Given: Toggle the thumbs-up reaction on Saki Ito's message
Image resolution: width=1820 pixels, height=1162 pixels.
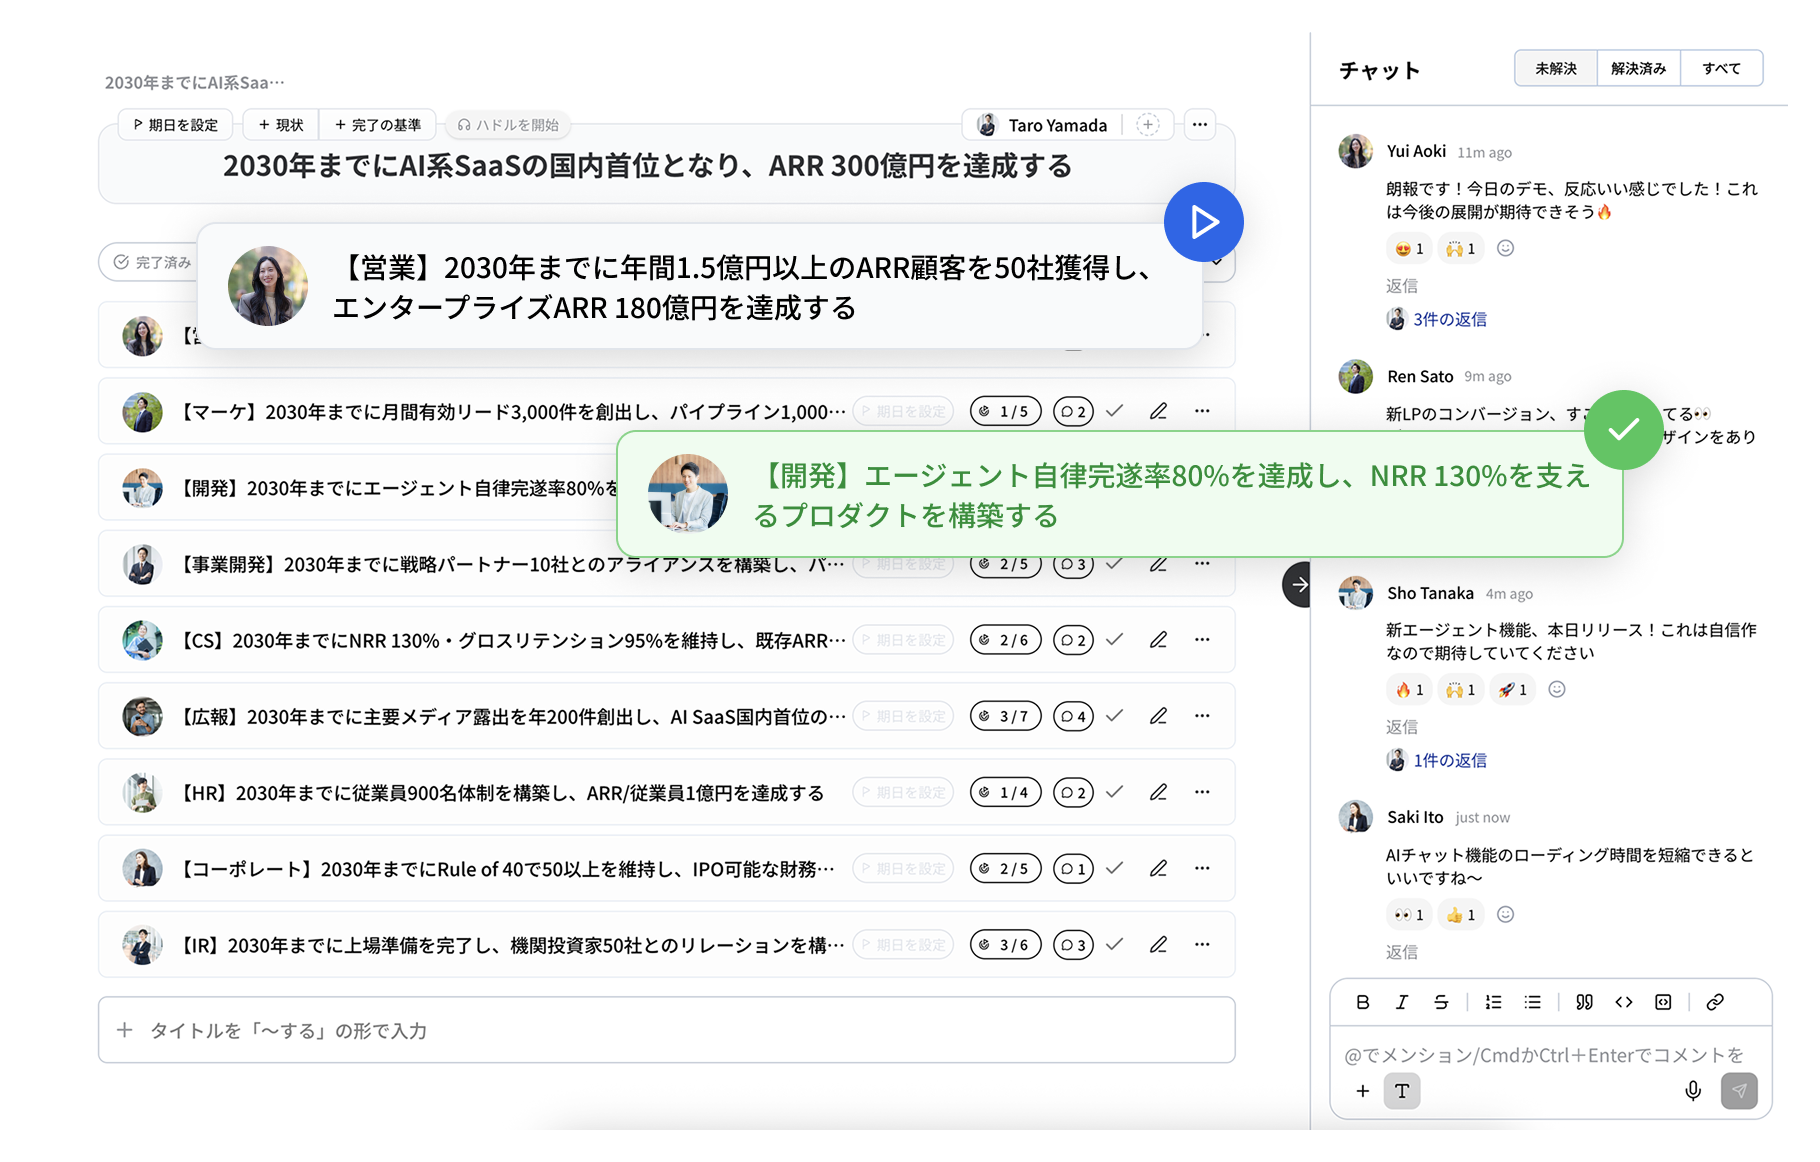Looking at the screenshot, I should click(x=1460, y=914).
